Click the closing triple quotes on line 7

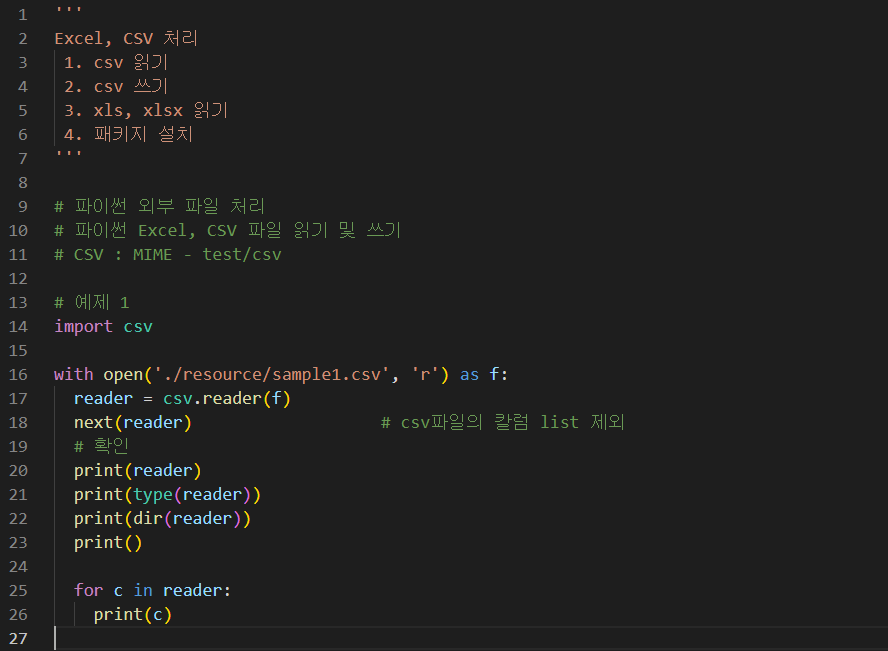click(69, 155)
